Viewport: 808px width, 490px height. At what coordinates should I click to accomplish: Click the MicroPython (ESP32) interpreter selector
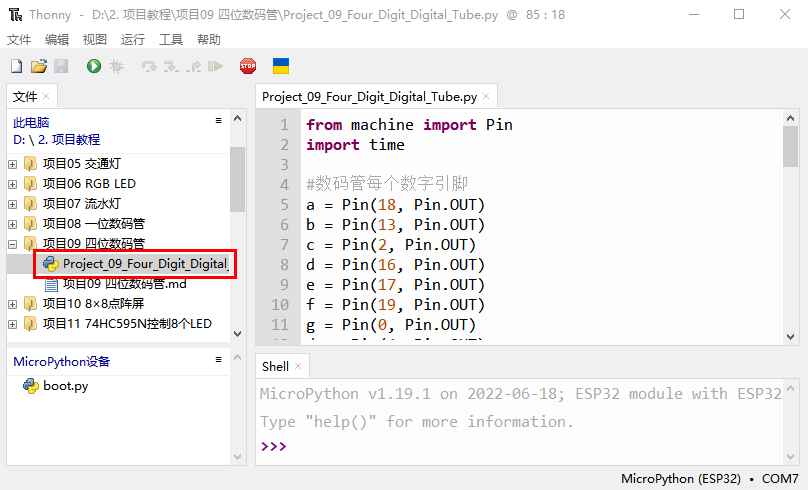pos(680,478)
